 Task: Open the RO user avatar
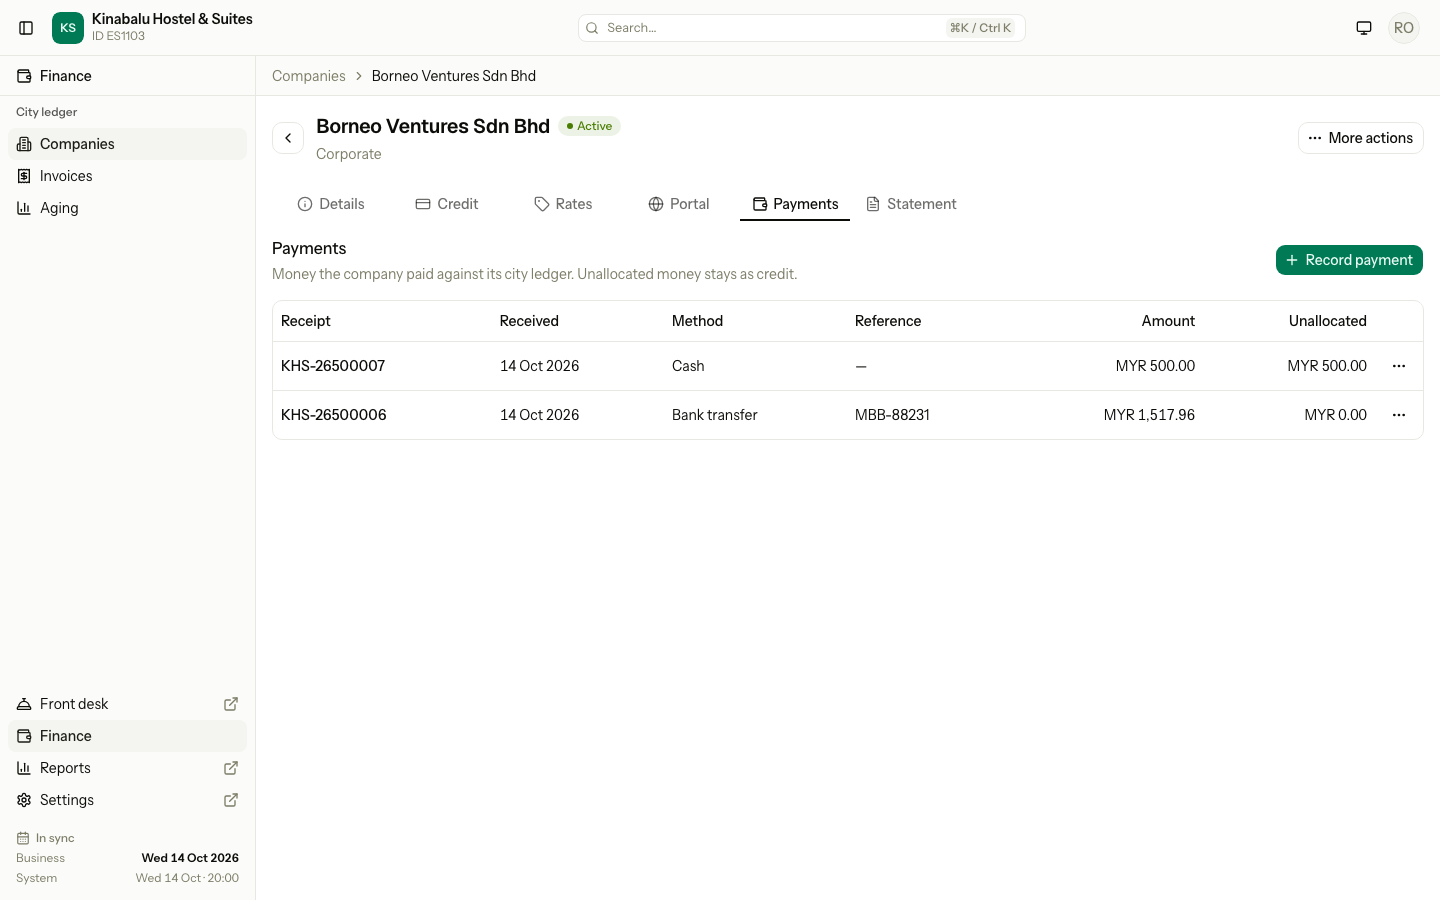1404,28
